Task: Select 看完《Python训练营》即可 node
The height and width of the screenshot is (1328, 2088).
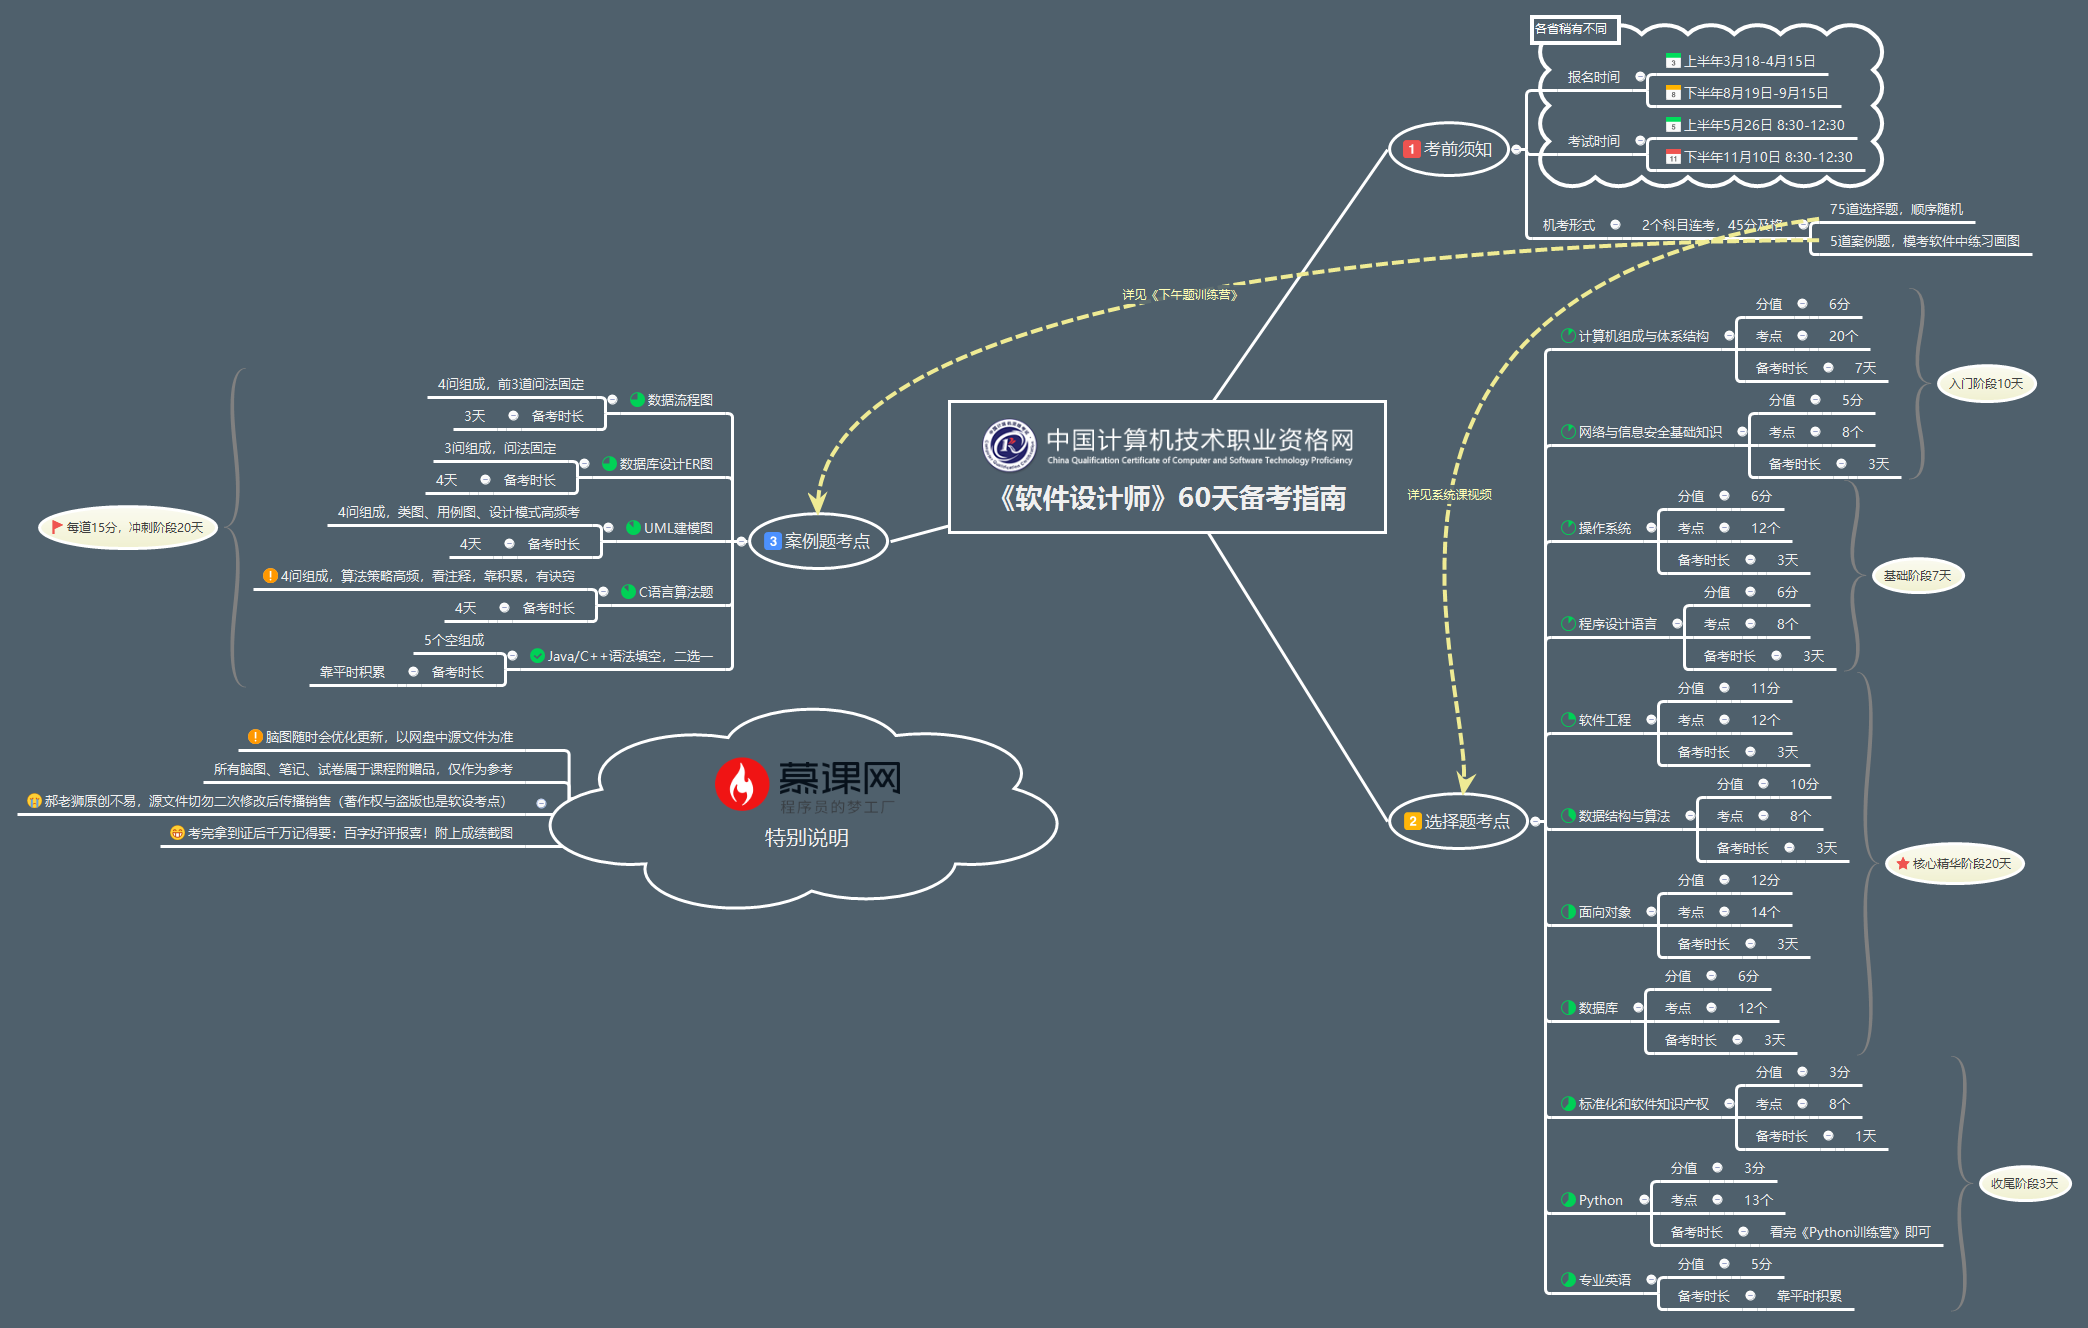Action: pyautogui.click(x=1850, y=1232)
